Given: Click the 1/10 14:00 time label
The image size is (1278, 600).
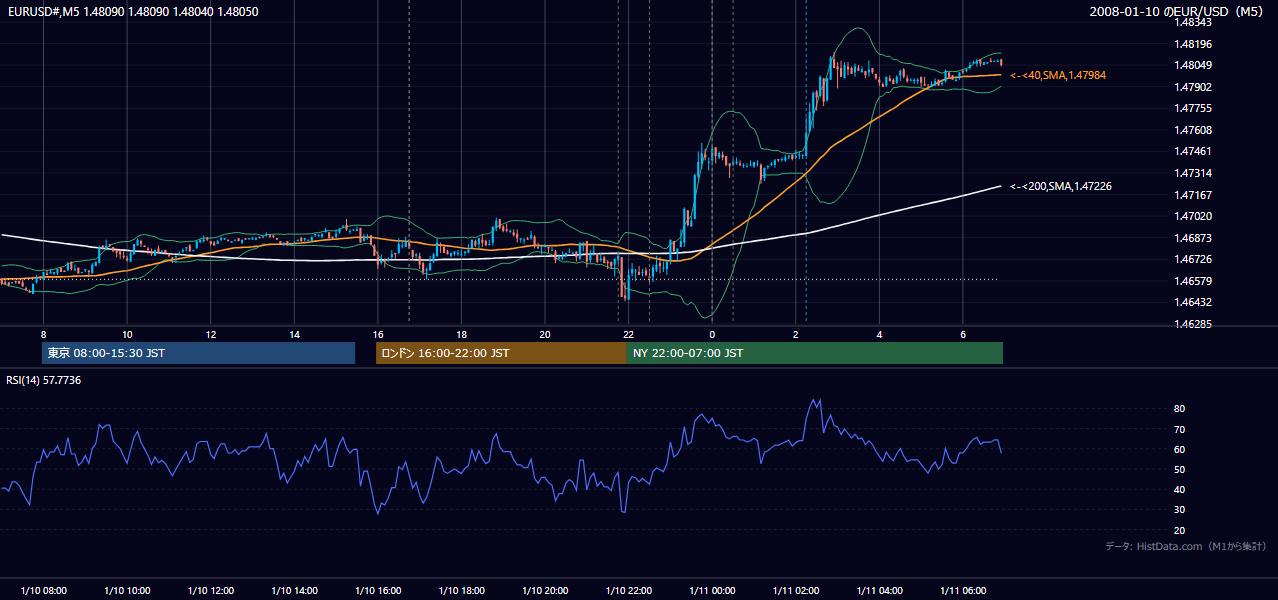Looking at the screenshot, I should (294, 591).
